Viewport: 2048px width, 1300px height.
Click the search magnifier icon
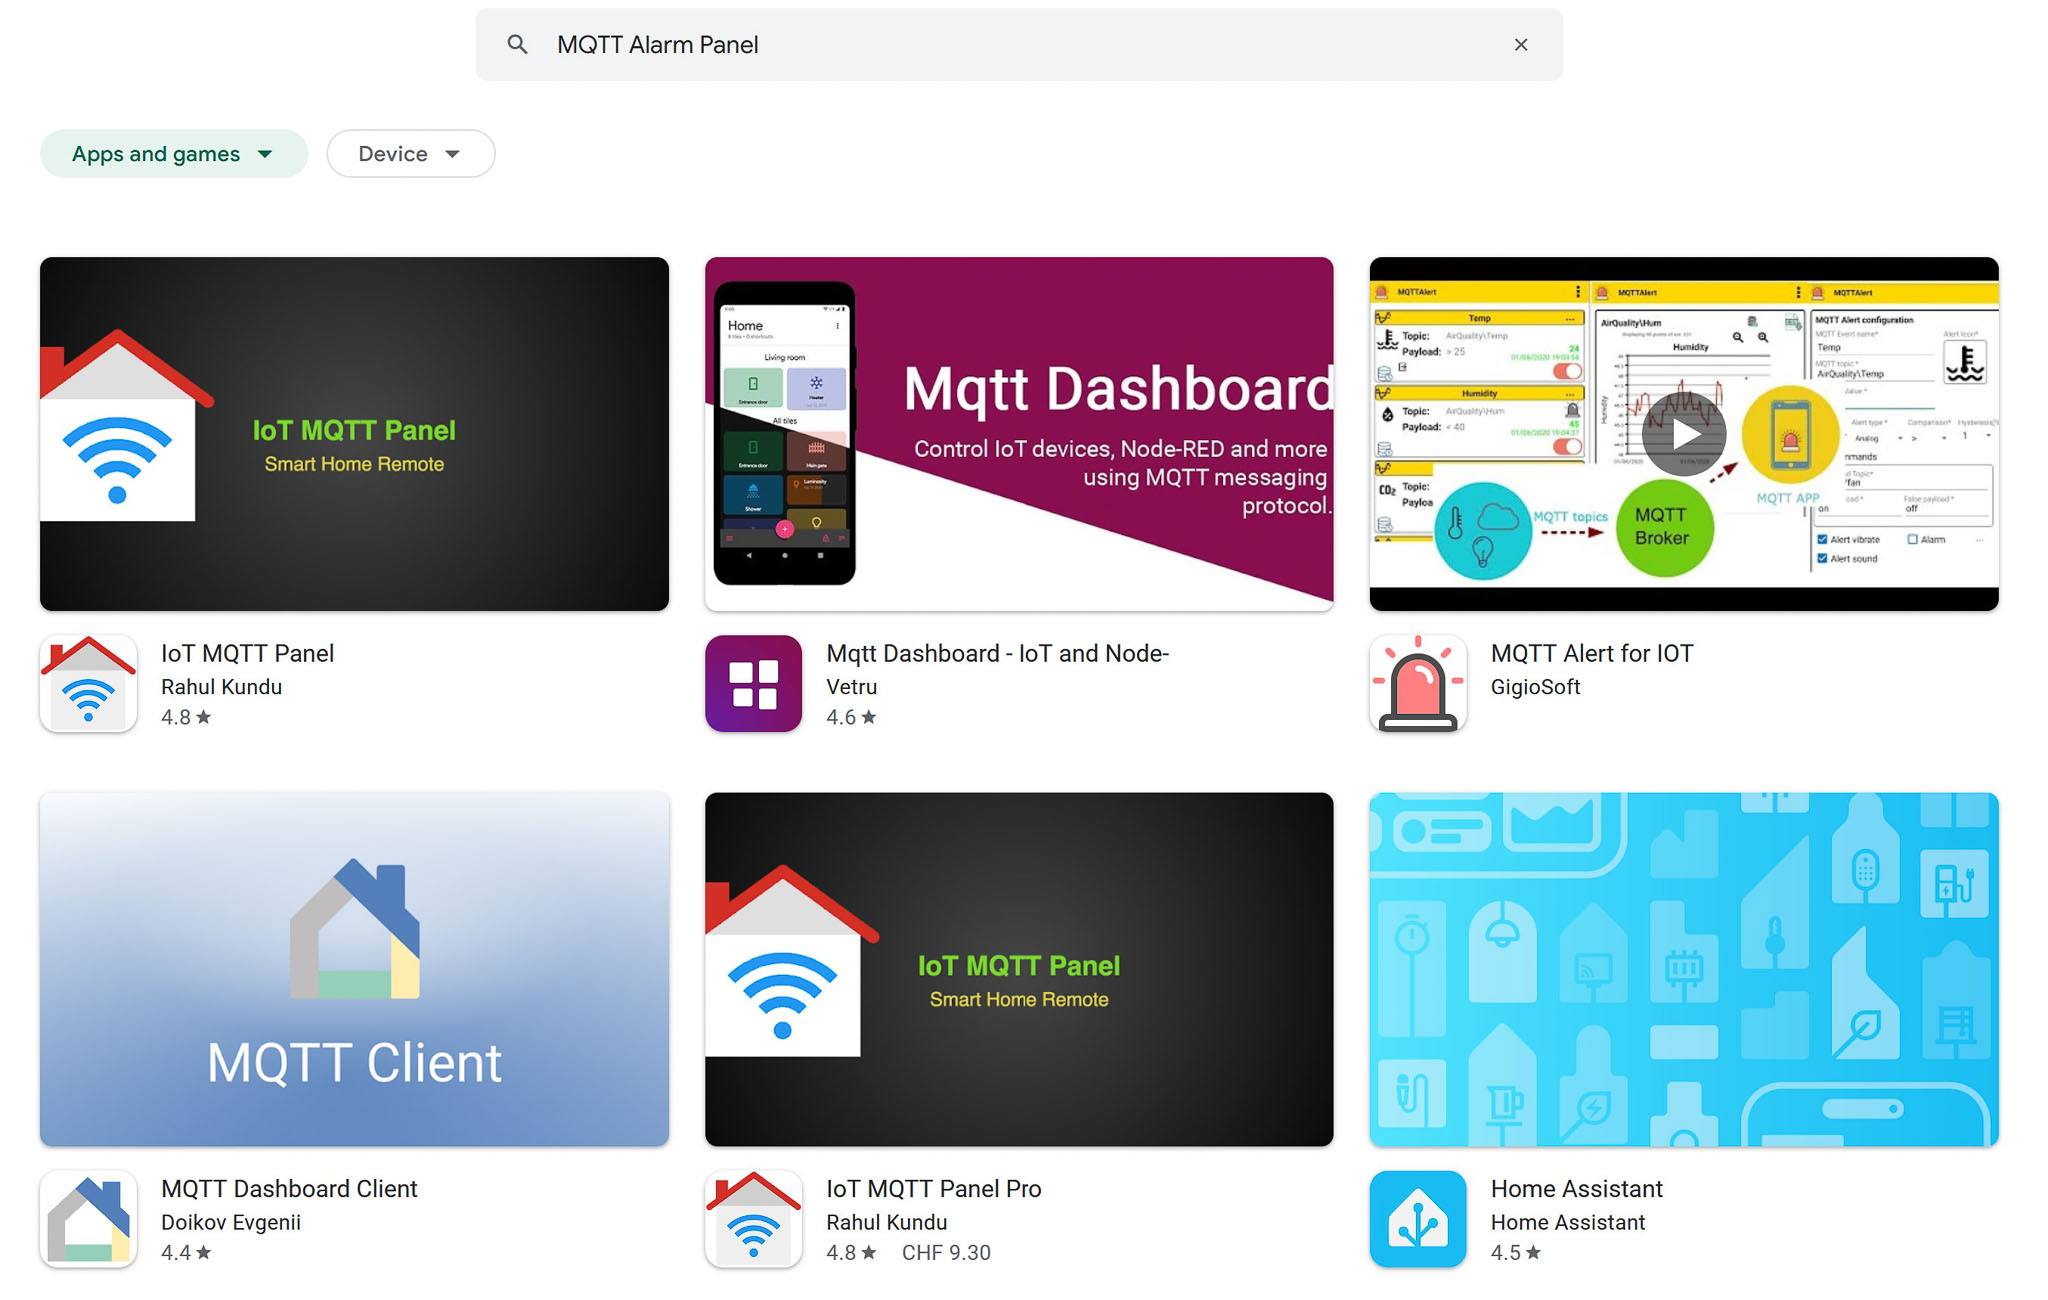click(x=516, y=44)
